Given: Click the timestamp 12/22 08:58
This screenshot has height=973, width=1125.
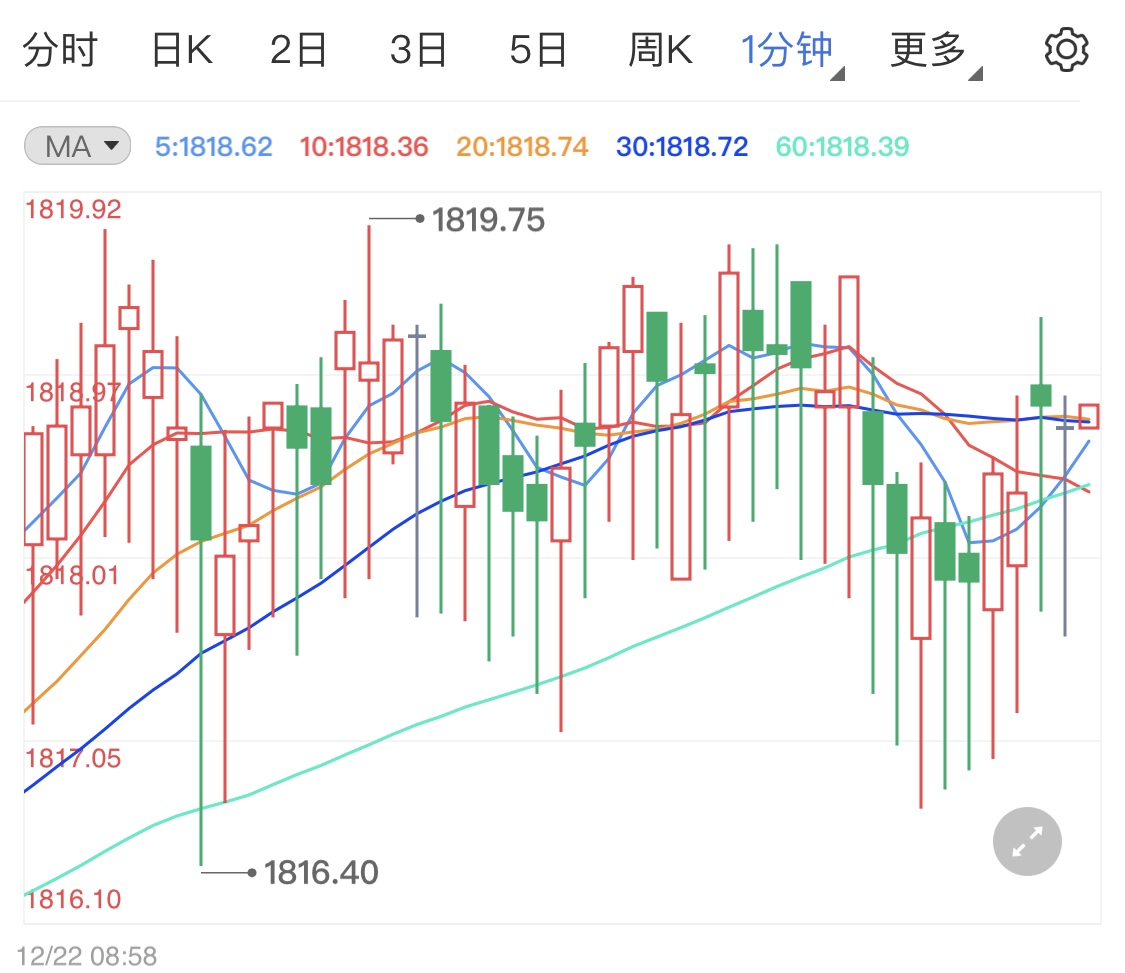Looking at the screenshot, I should 87,956.
